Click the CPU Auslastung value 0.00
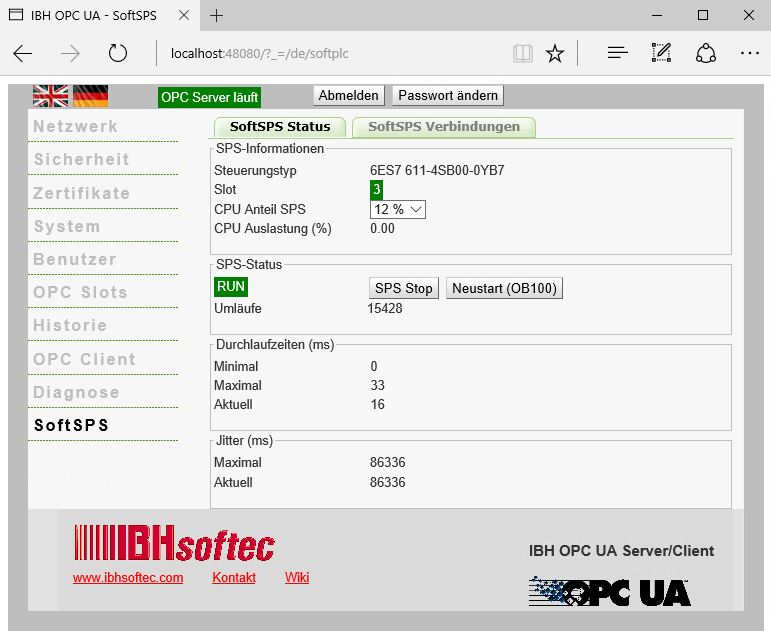Viewport: 771px width, 638px height. (382, 229)
